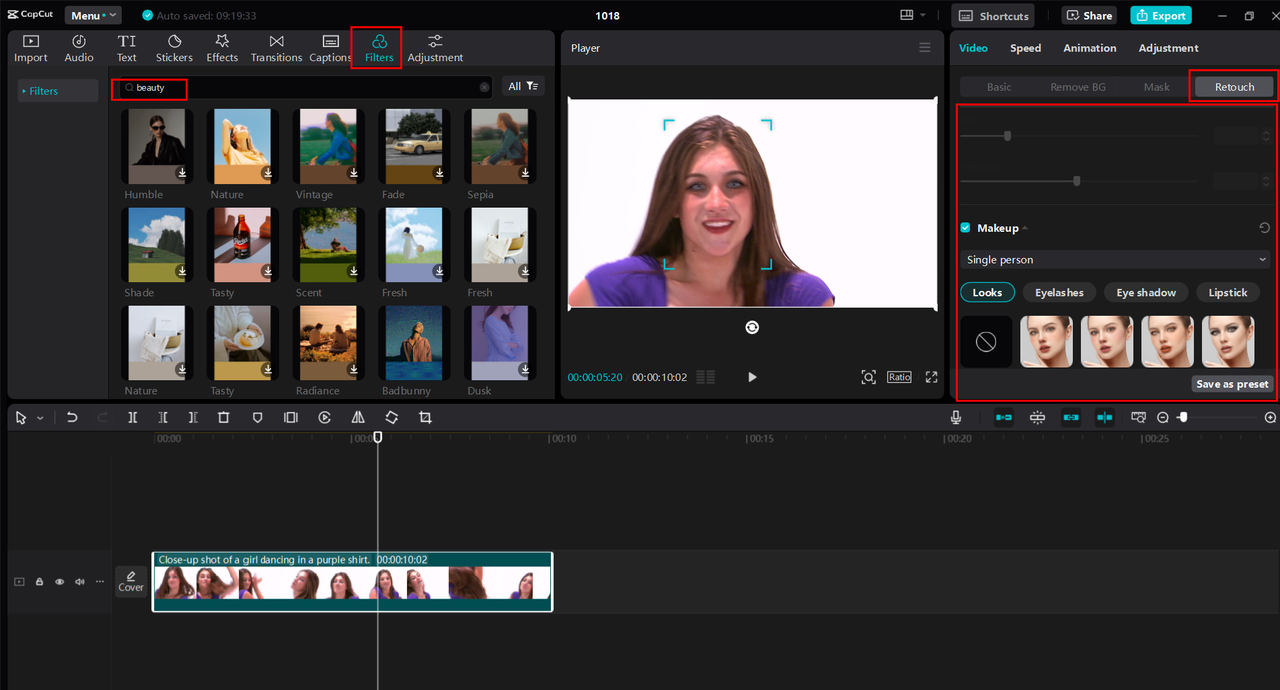Select the Remove BG sub-tab

(x=1077, y=87)
